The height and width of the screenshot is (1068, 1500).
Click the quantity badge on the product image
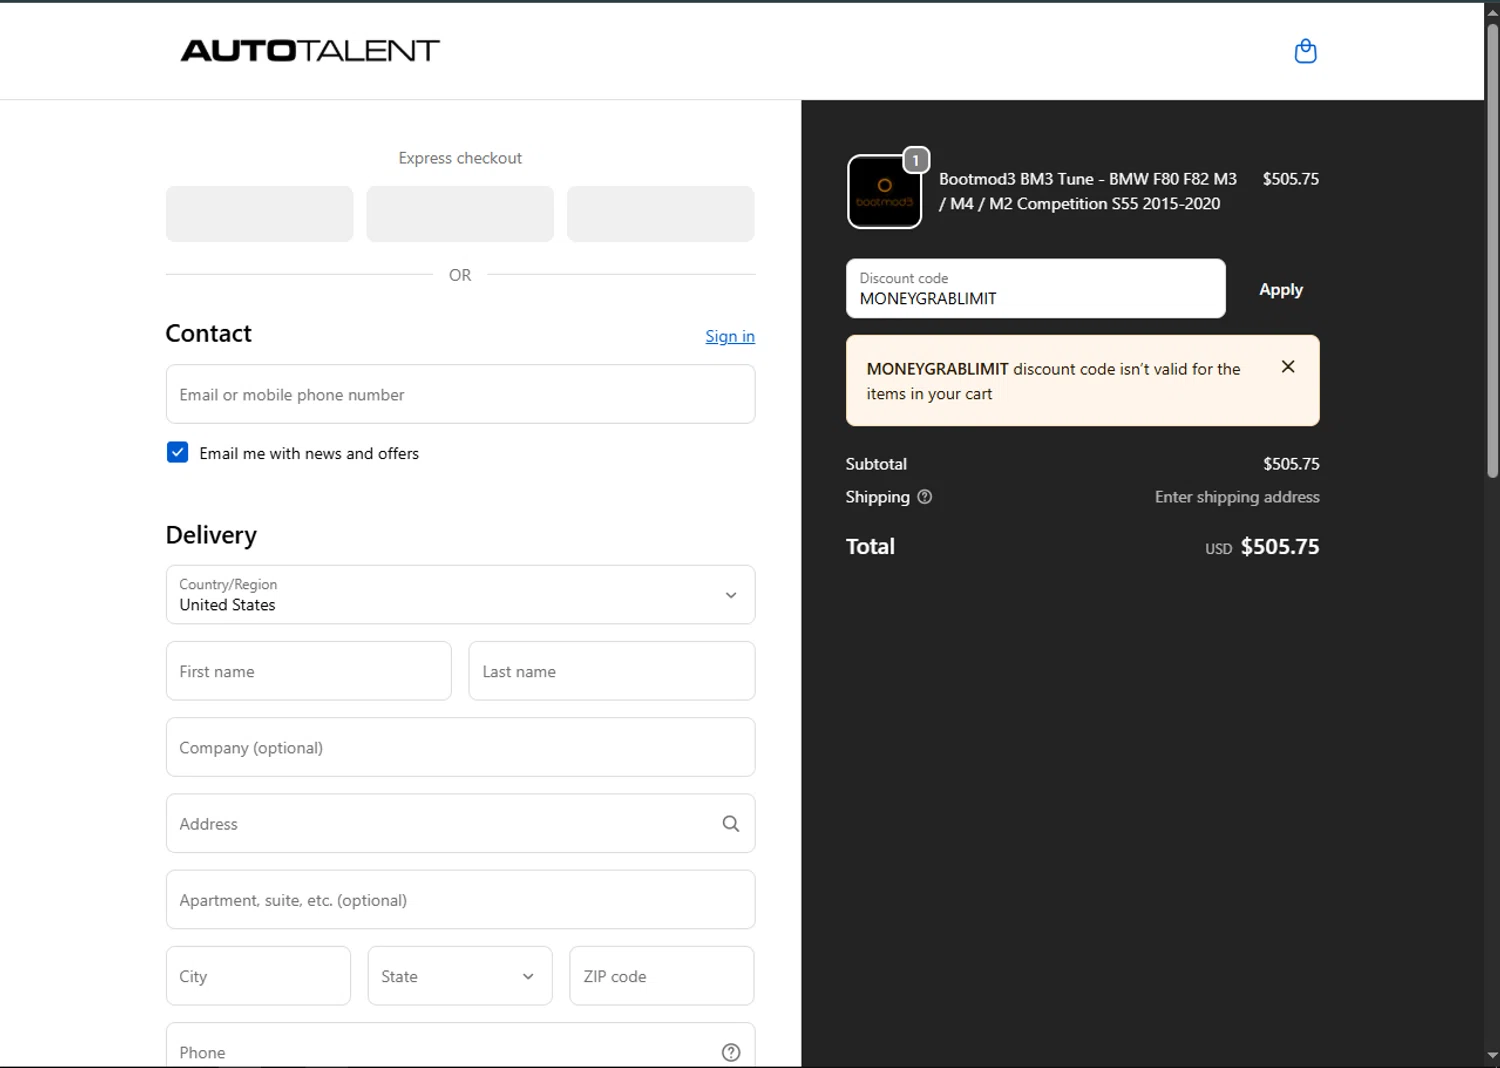point(916,160)
